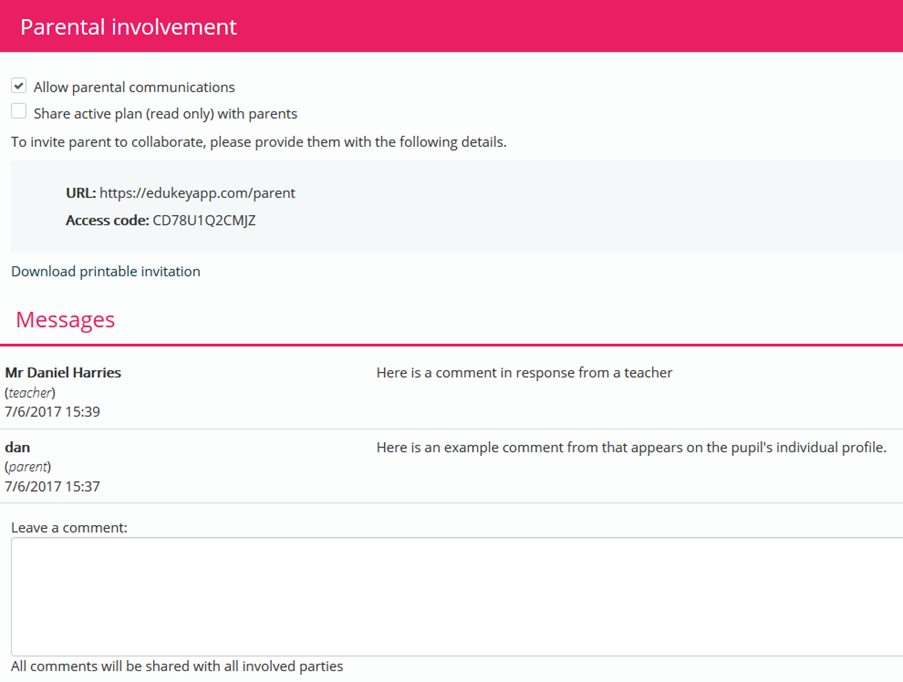Click Mr Daniel Harries' name

pyautogui.click(x=62, y=372)
